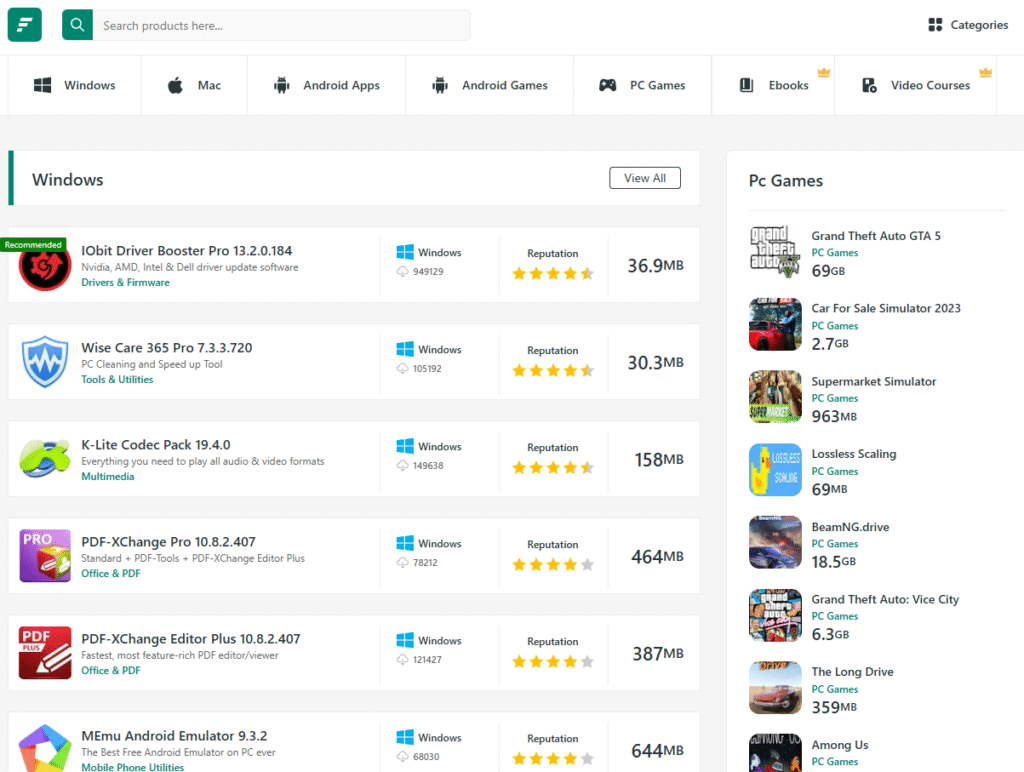Image resolution: width=1024 pixels, height=772 pixels.
Task: Click the View All button for Windows
Action: [x=645, y=178]
